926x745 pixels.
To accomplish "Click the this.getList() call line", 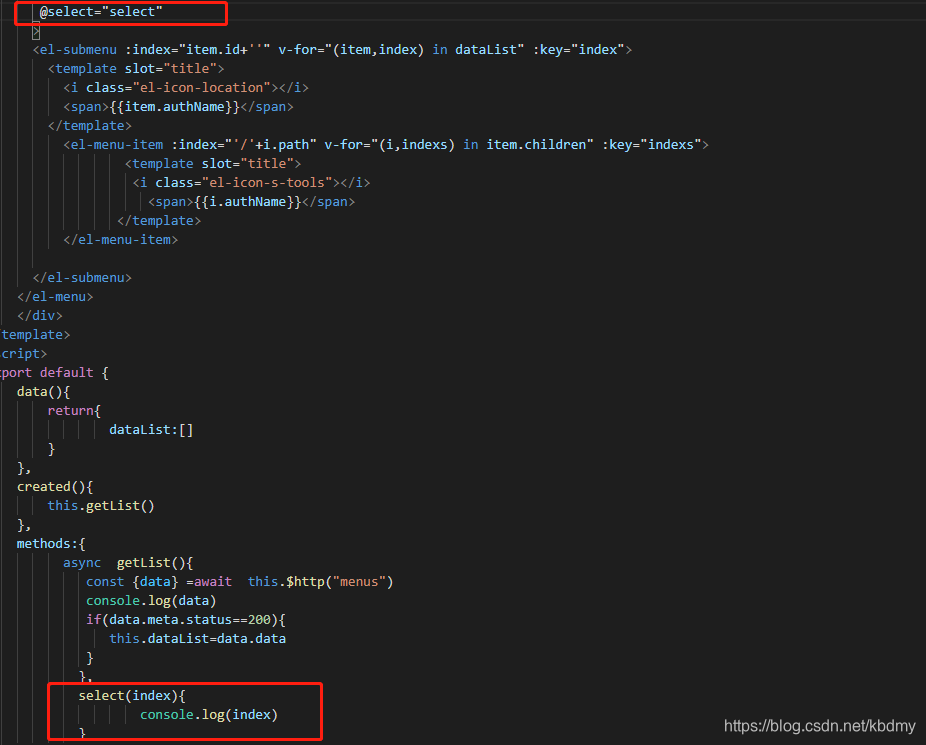I will tap(101, 506).
